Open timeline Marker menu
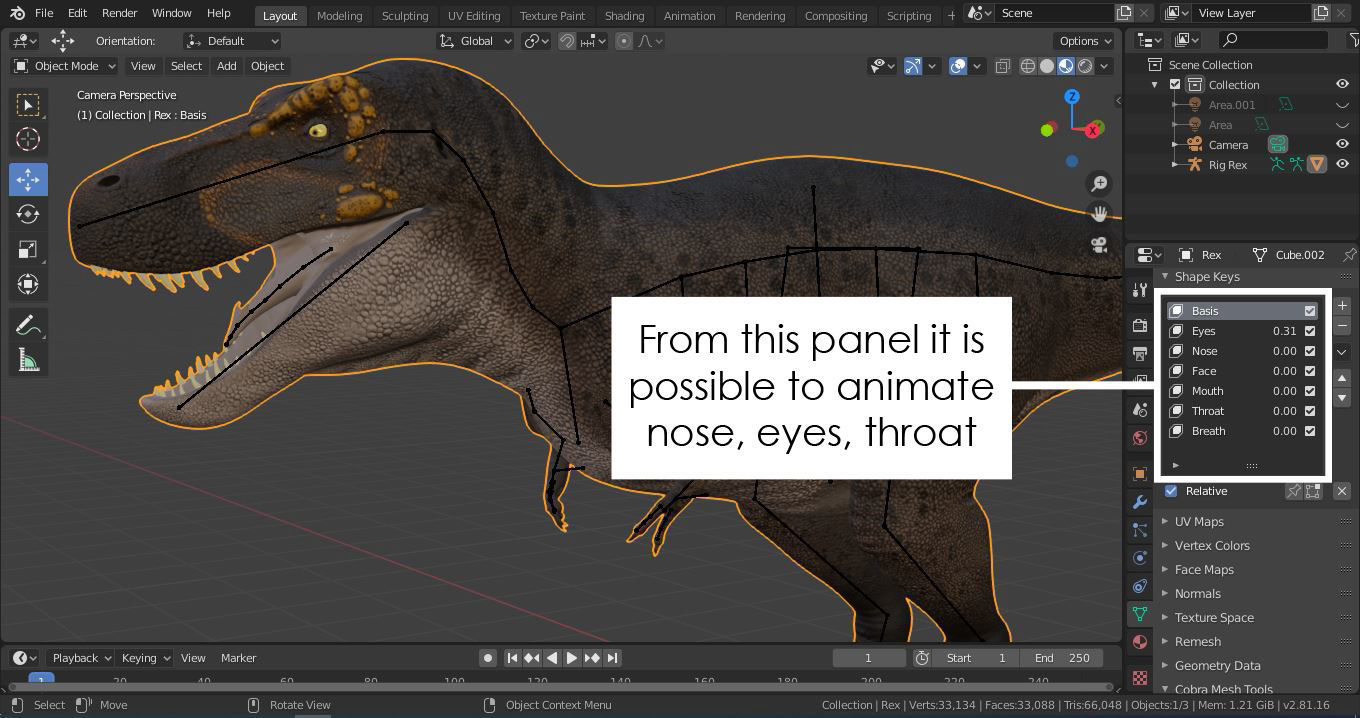The image size is (1360, 718). [x=238, y=658]
